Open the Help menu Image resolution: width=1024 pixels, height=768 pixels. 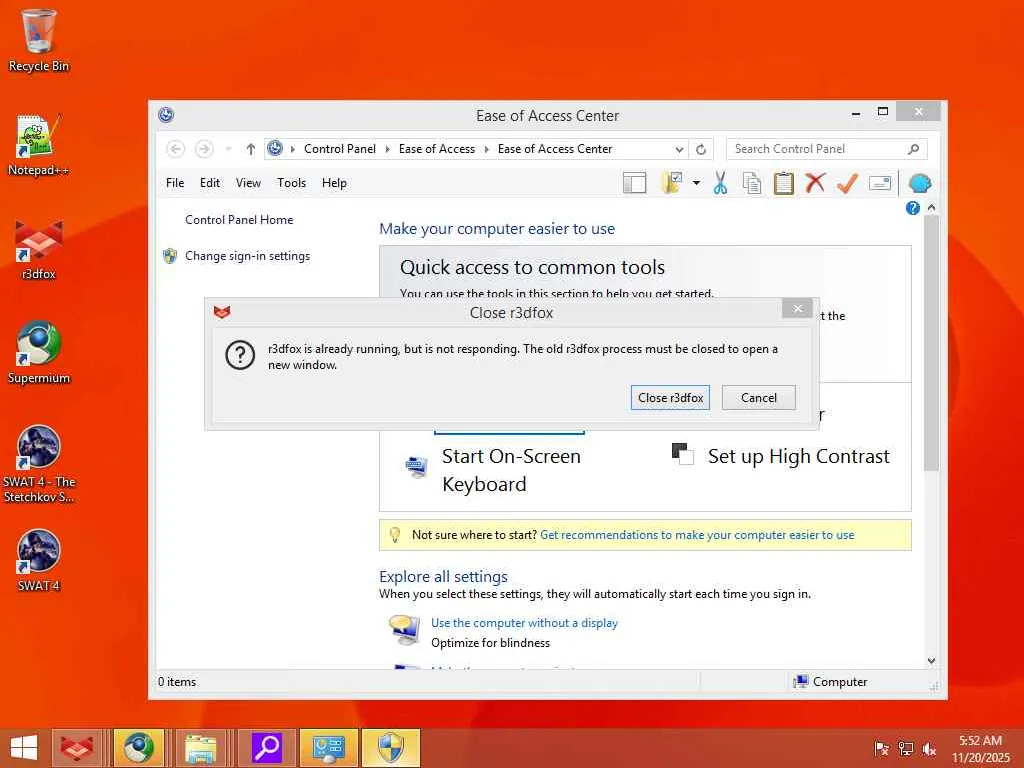click(334, 183)
